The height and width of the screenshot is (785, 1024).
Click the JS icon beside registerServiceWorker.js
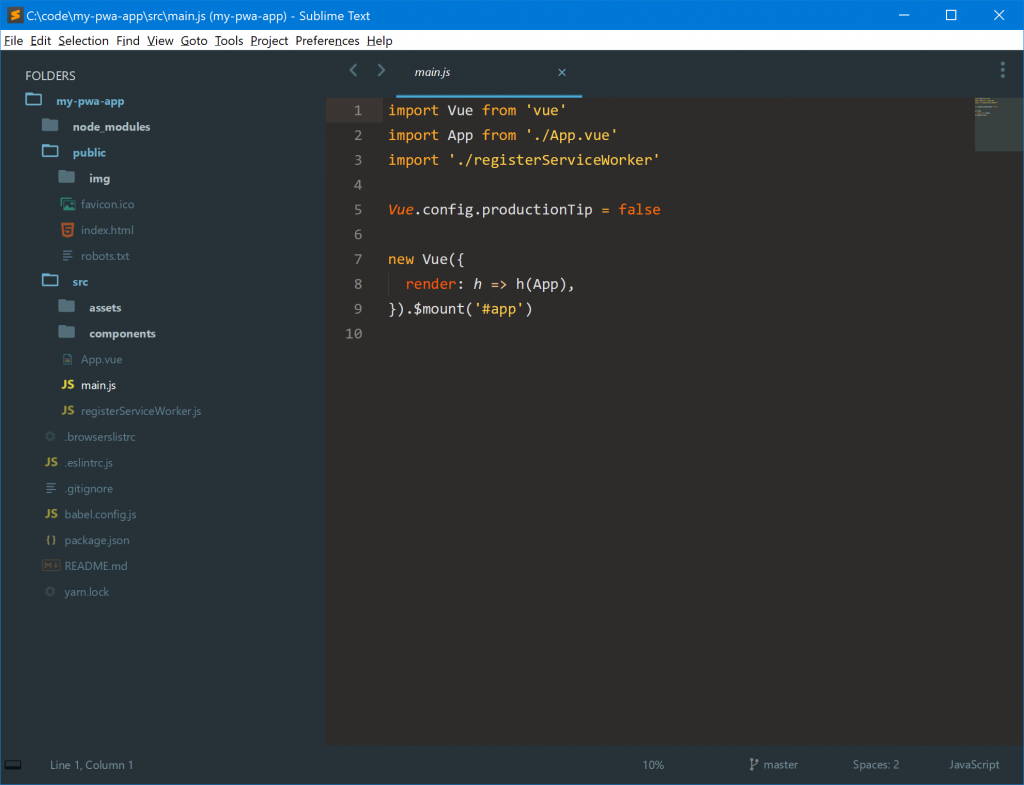(67, 411)
